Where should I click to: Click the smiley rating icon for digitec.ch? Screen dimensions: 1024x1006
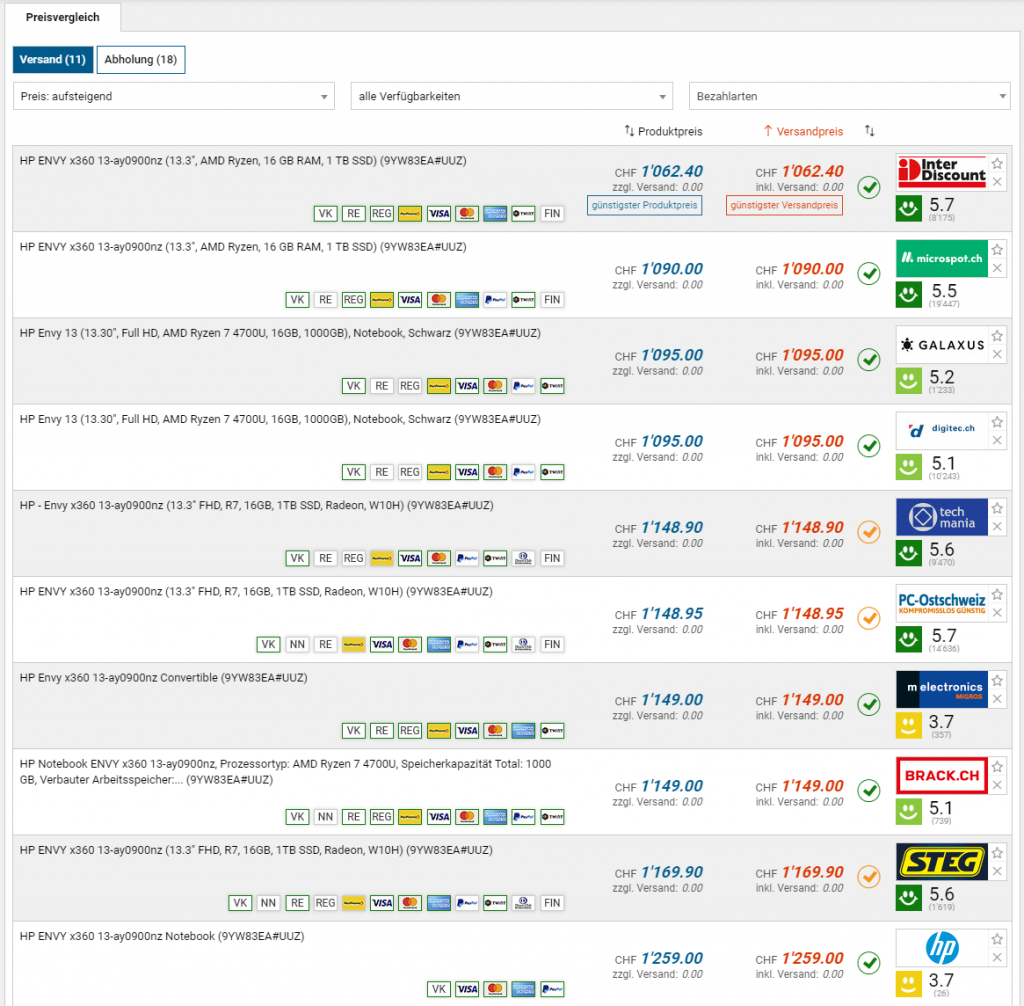[x=908, y=467]
